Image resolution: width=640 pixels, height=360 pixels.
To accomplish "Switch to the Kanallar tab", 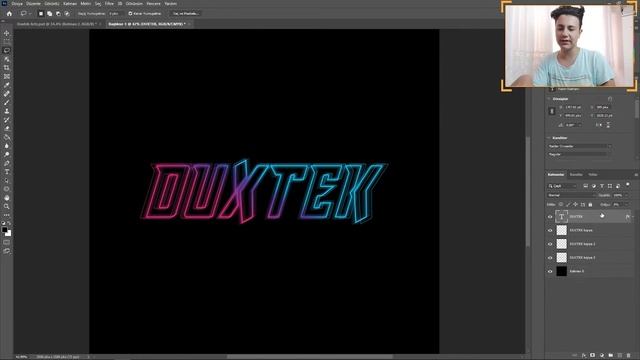I will (x=576, y=175).
